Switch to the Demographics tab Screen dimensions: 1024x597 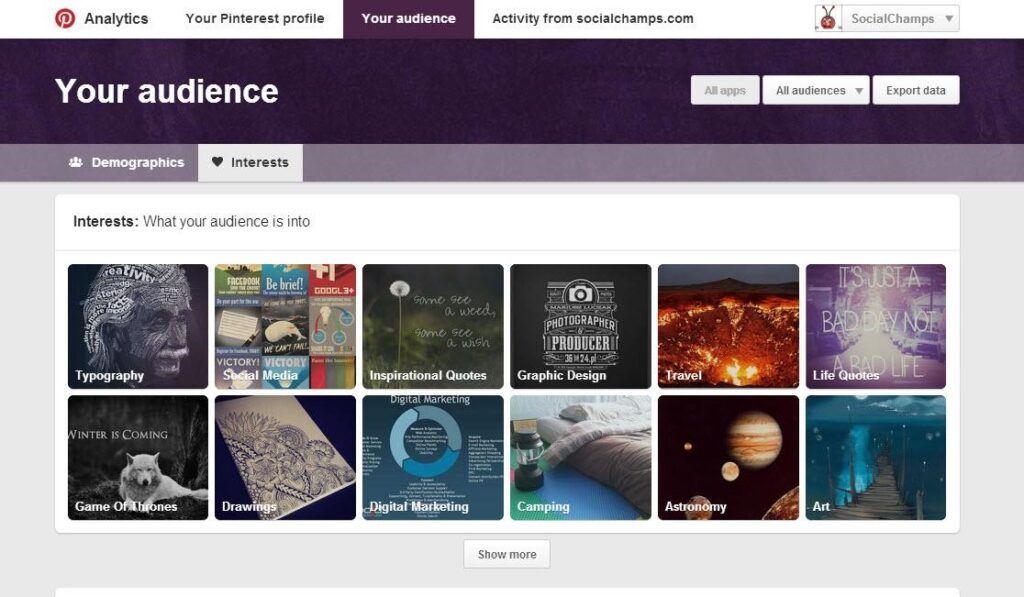click(127, 163)
